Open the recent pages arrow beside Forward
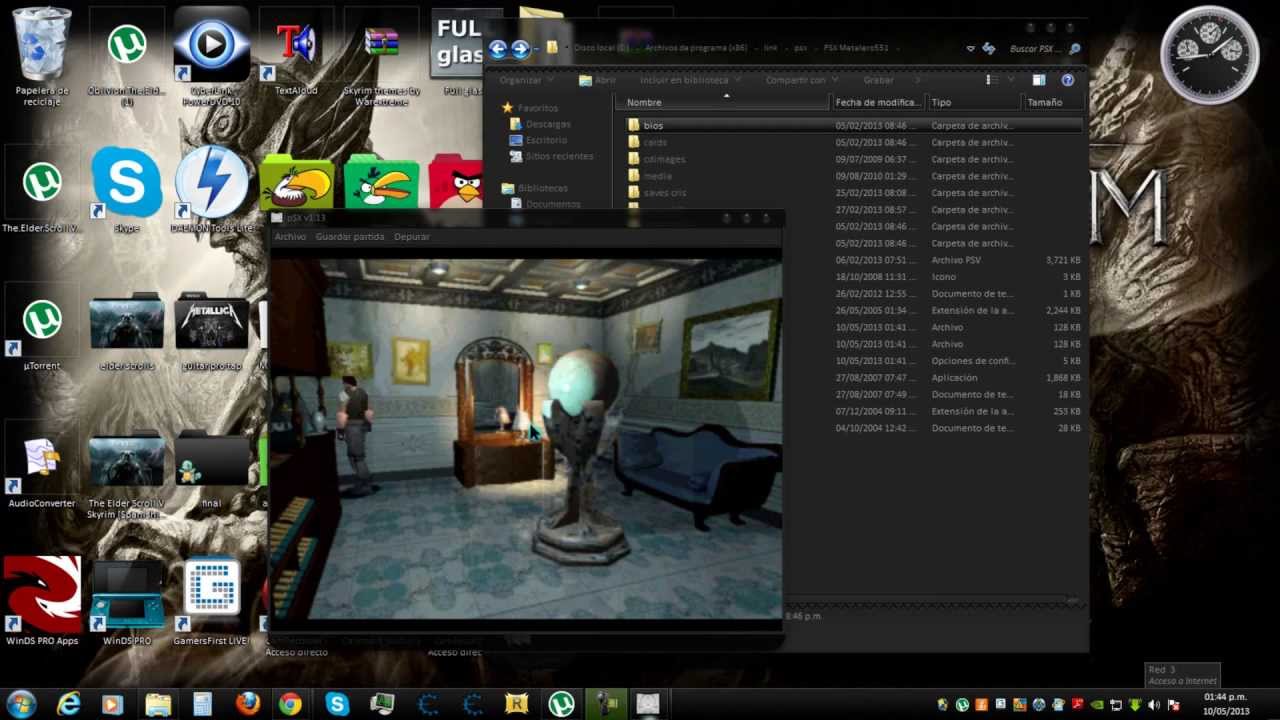The width and height of the screenshot is (1280, 720). coord(537,48)
